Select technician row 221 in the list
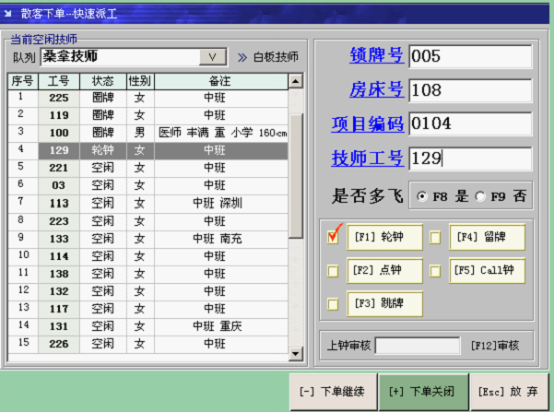The height and width of the screenshot is (412, 554). pos(148,167)
